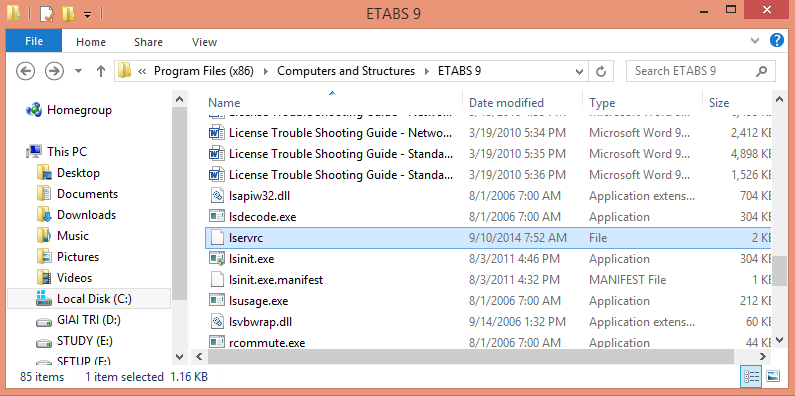
Task: Sort by Date modified column
Action: point(506,102)
